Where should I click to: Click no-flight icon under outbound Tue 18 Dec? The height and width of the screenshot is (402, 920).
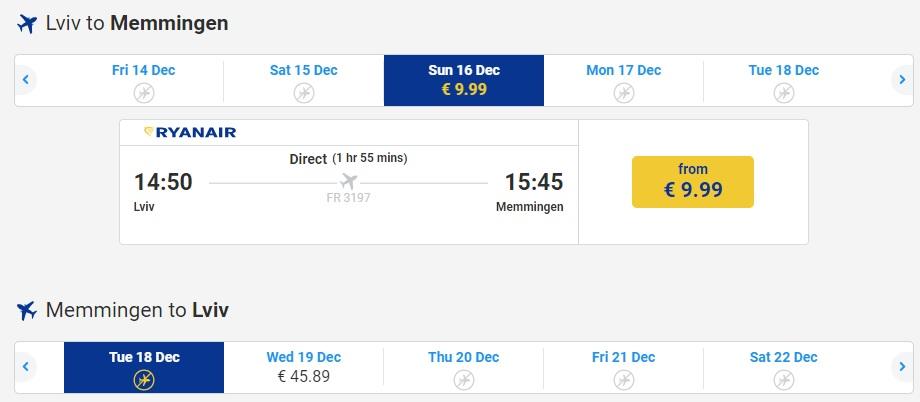tap(784, 93)
